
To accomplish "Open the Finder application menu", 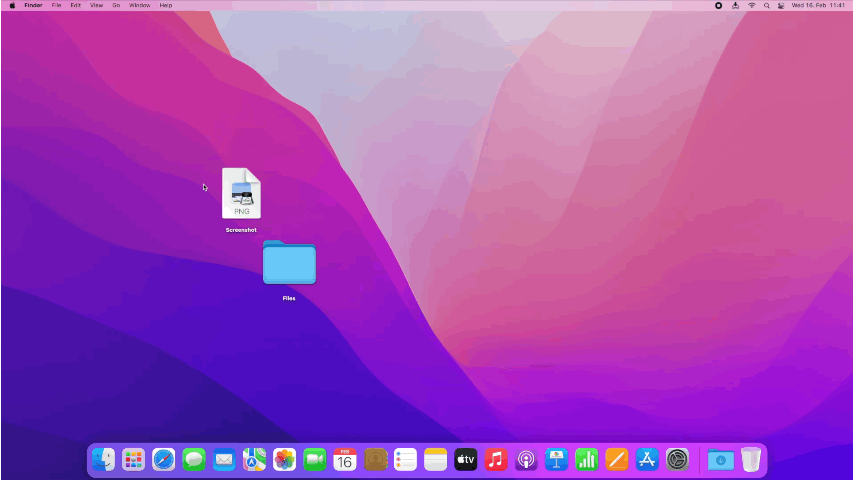I will click(x=33, y=5).
